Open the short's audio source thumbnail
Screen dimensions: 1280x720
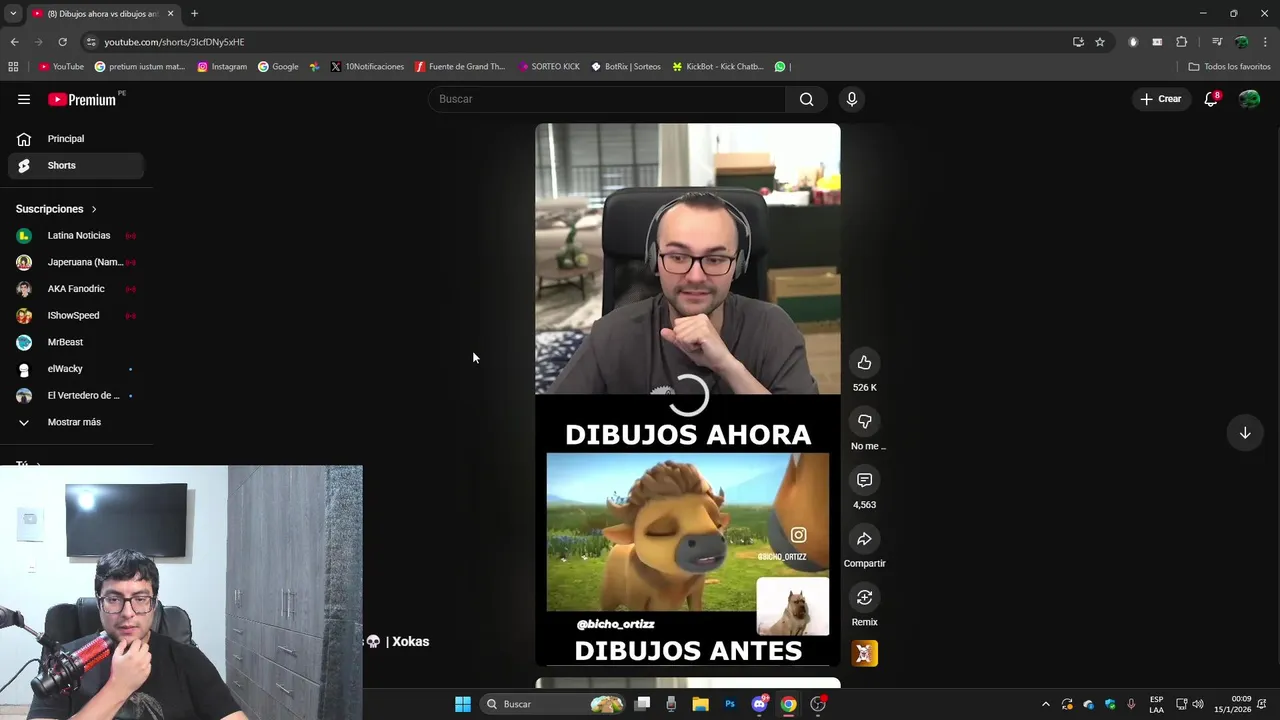pos(864,653)
